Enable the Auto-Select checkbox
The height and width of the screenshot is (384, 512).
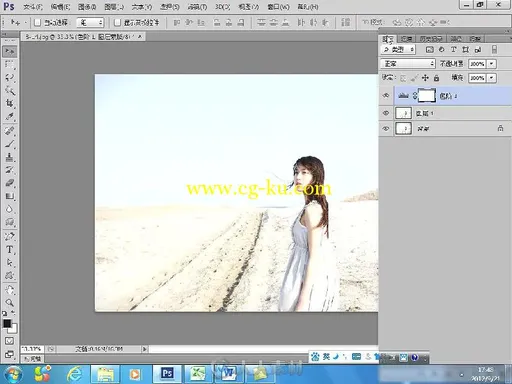[38, 22]
